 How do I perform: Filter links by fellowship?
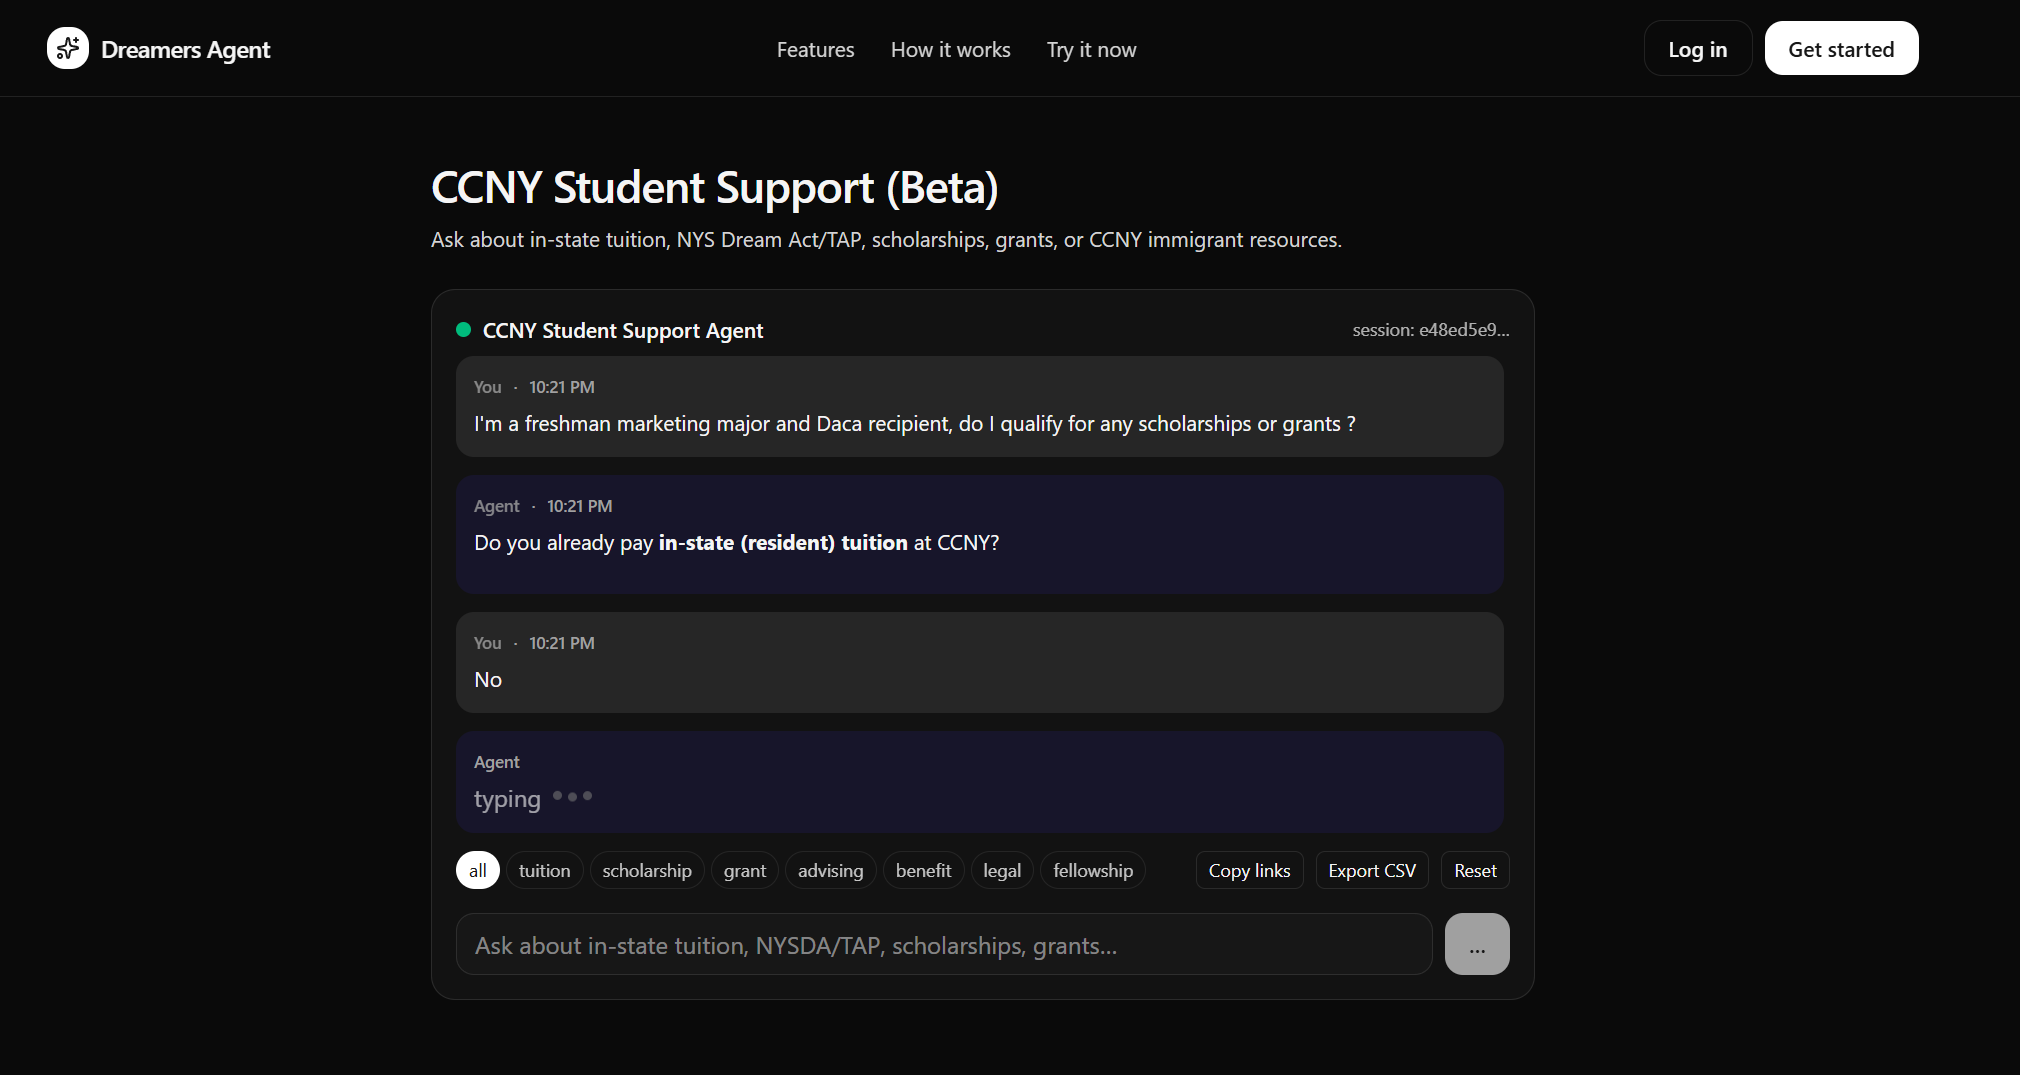pos(1093,871)
